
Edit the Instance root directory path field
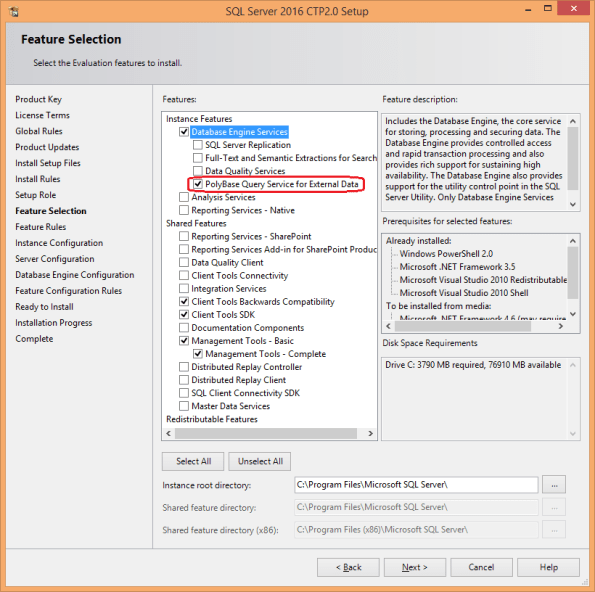(x=416, y=485)
